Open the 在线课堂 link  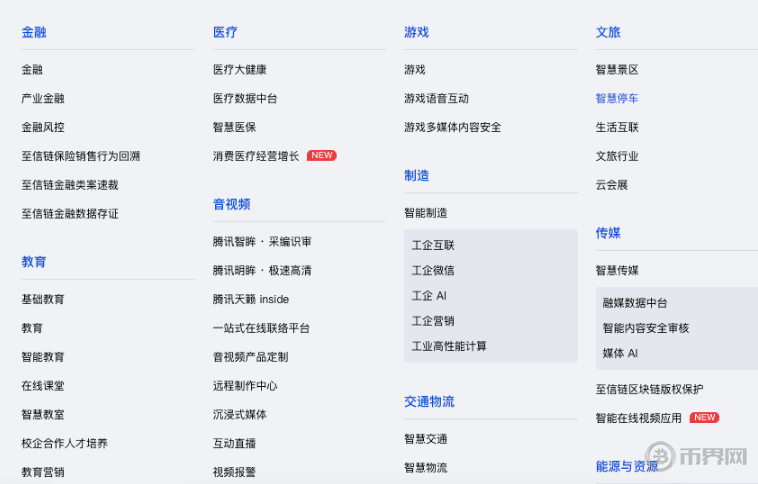coord(43,386)
